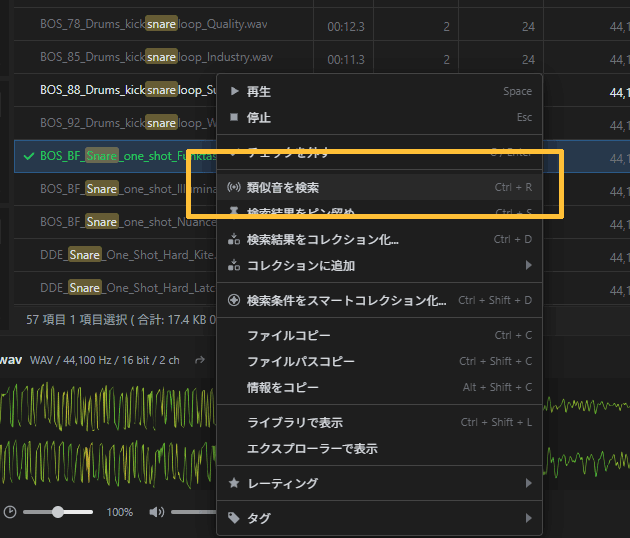
Task: Select 検索結果をコレクション化... menu entry
Action: (x=380, y=239)
